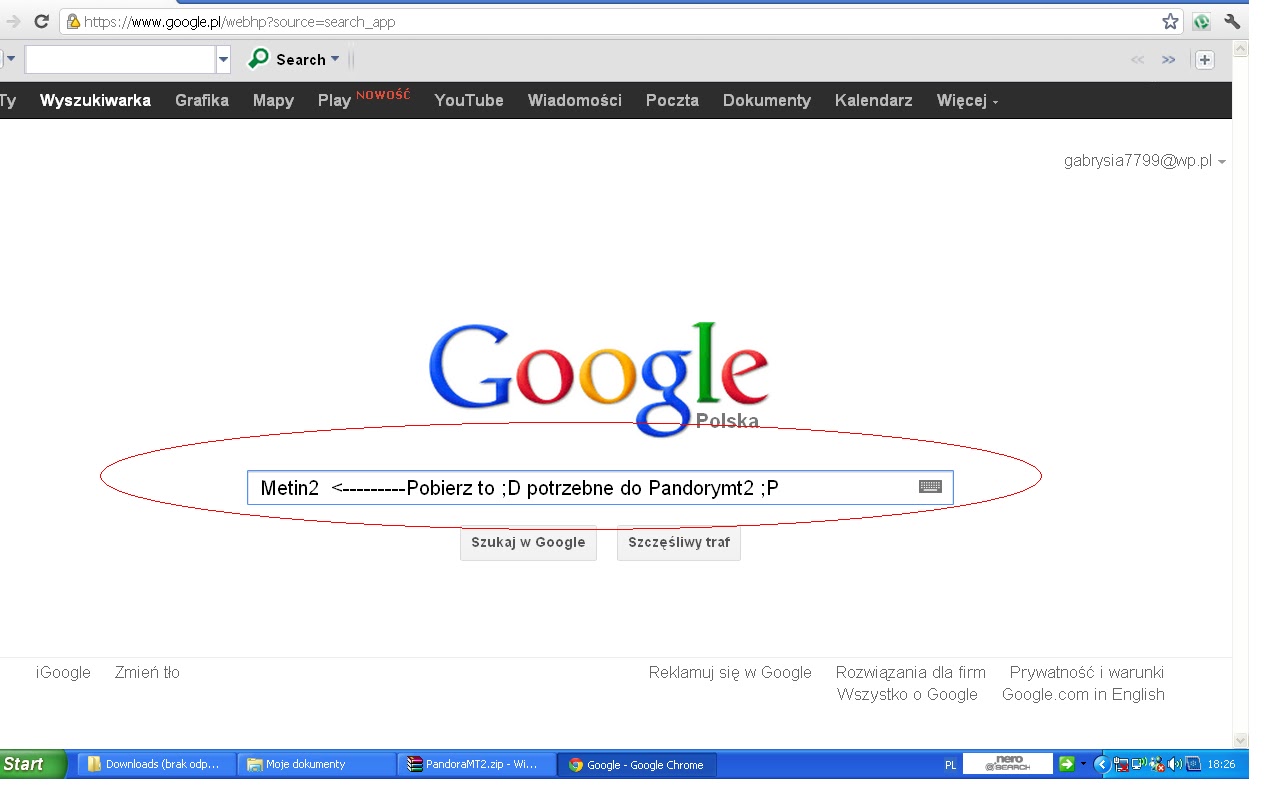Open Kalendarz in Google bar
The image size is (1280, 800).
pyautogui.click(x=874, y=100)
